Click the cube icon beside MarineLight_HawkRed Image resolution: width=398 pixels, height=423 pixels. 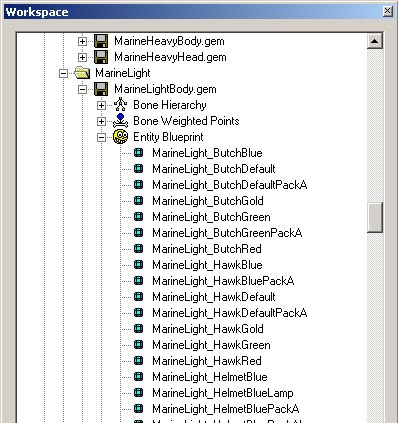point(139,361)
